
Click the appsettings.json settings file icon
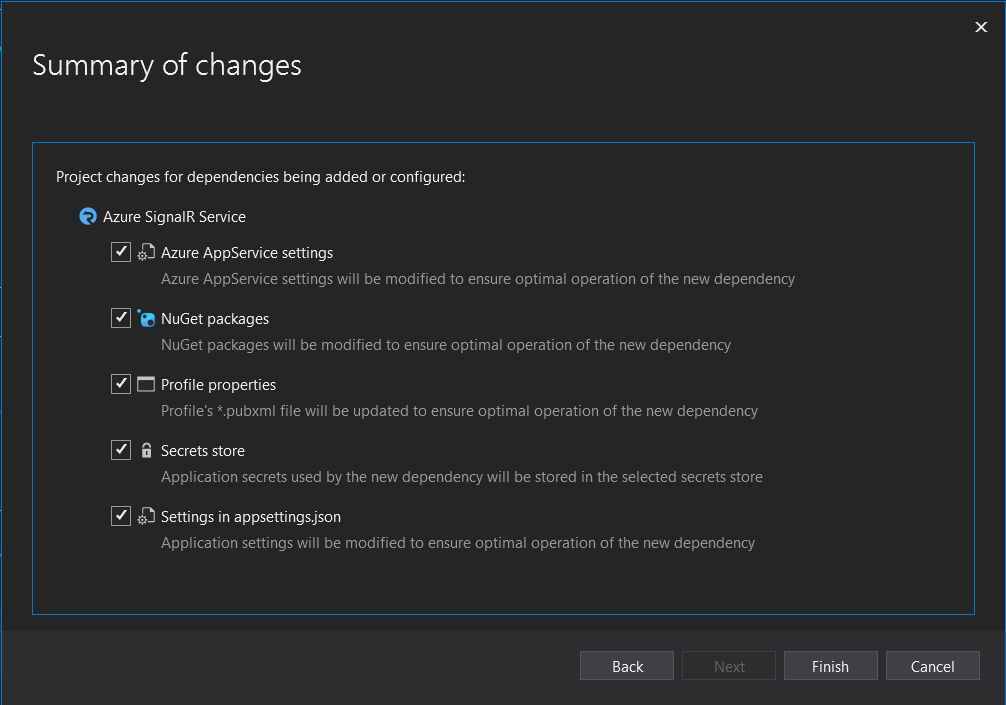(146, 517)
